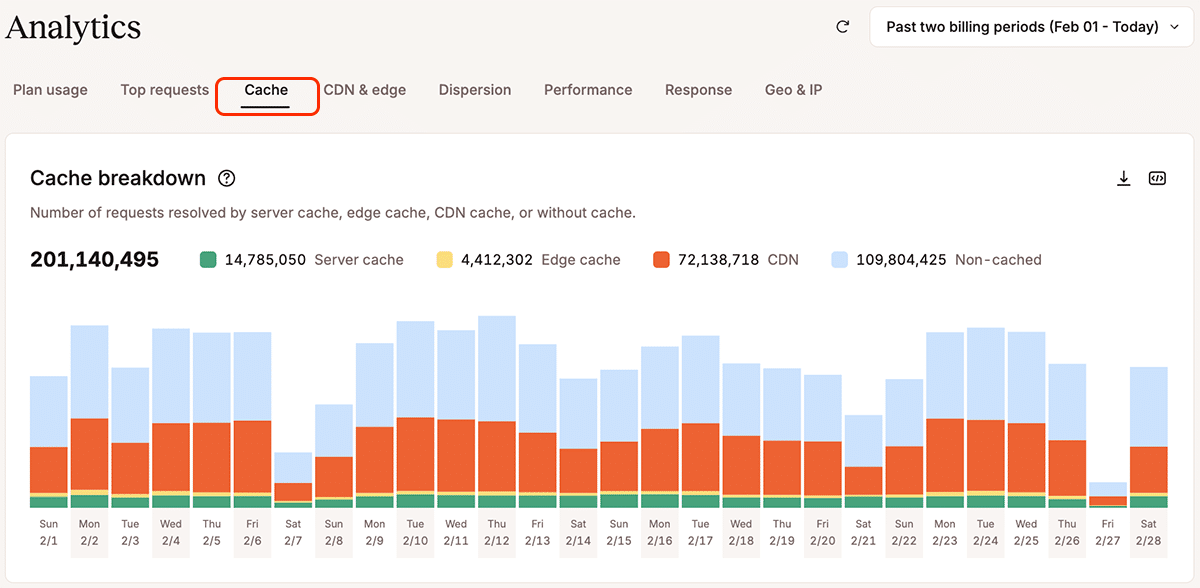Viewport: 1200px width, 588px height.
Task: Click the bar for Thu 2/12
Action: pos(496,410)
